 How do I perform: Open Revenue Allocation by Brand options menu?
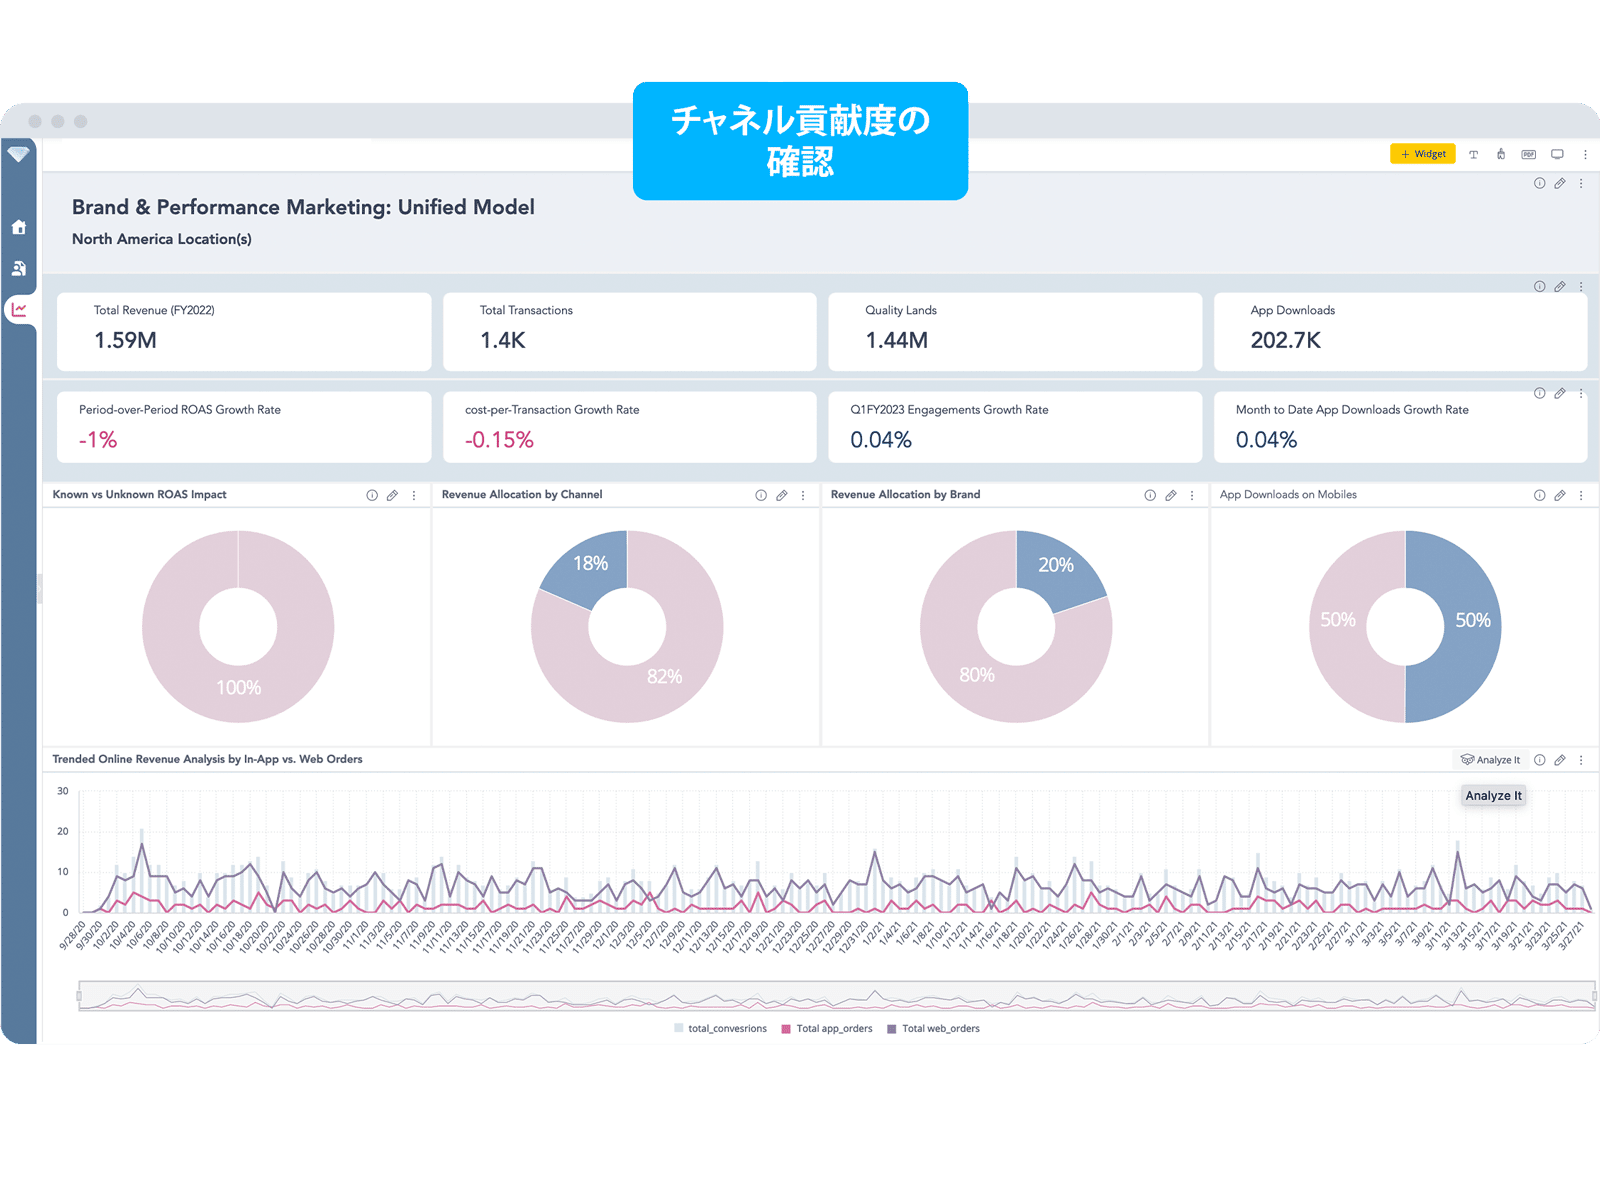1192,495
